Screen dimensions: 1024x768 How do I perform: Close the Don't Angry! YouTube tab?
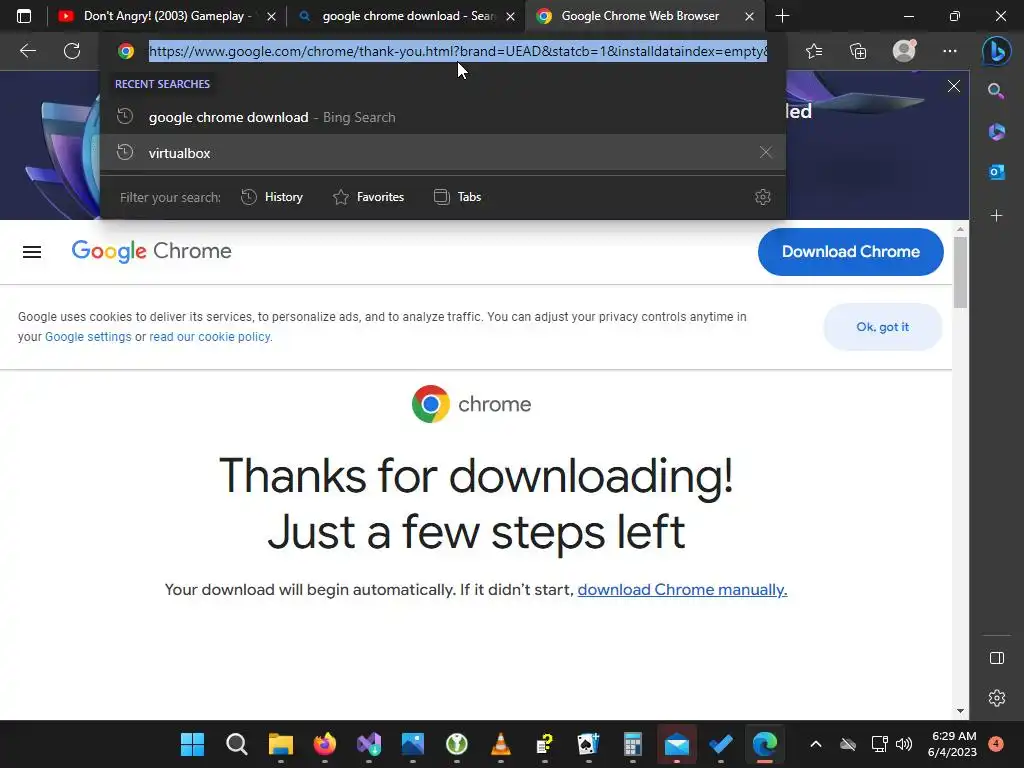pos(271,16)
